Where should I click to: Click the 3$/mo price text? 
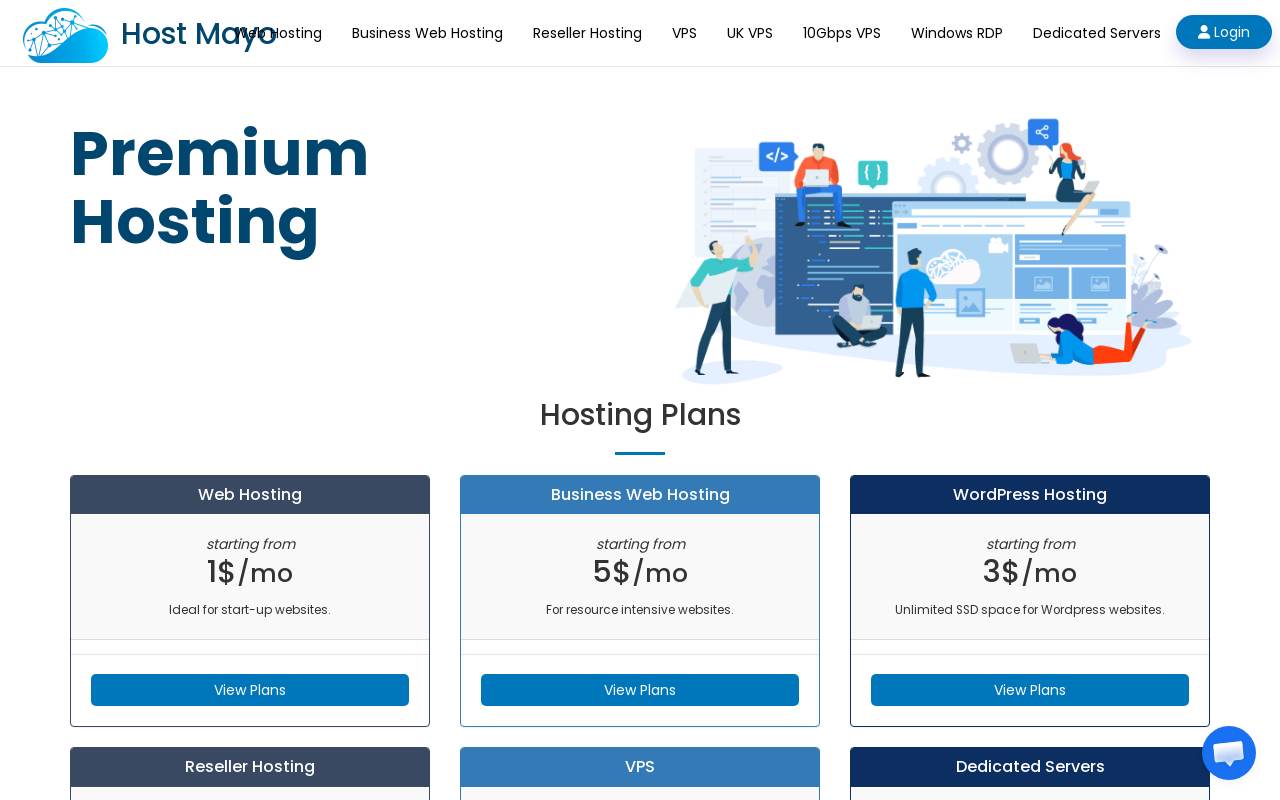[1030, 573]
